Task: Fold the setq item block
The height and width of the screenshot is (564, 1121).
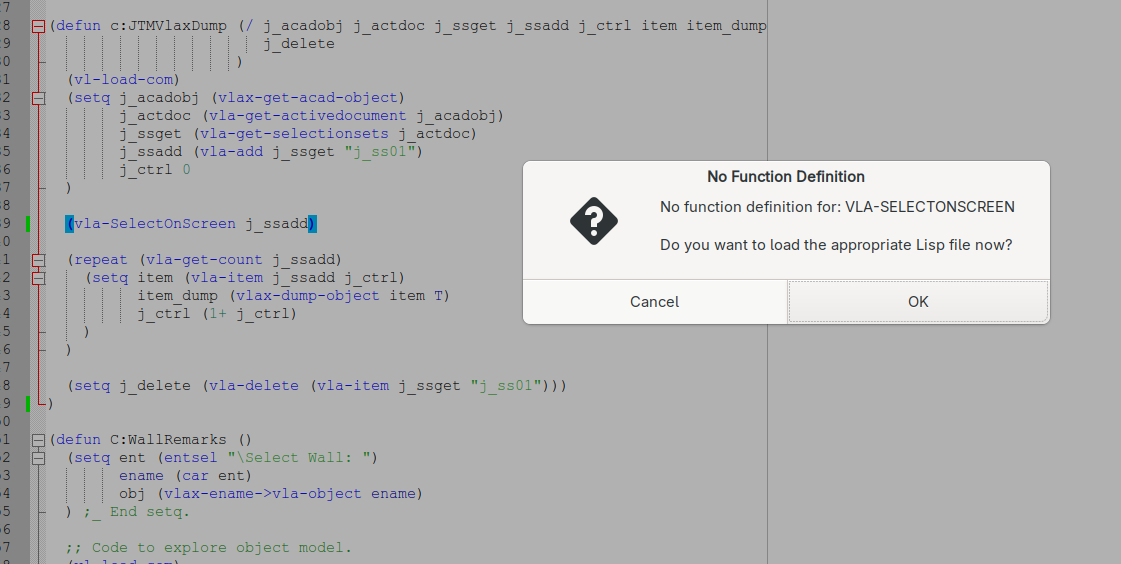Action: click(x=38, y=278)
